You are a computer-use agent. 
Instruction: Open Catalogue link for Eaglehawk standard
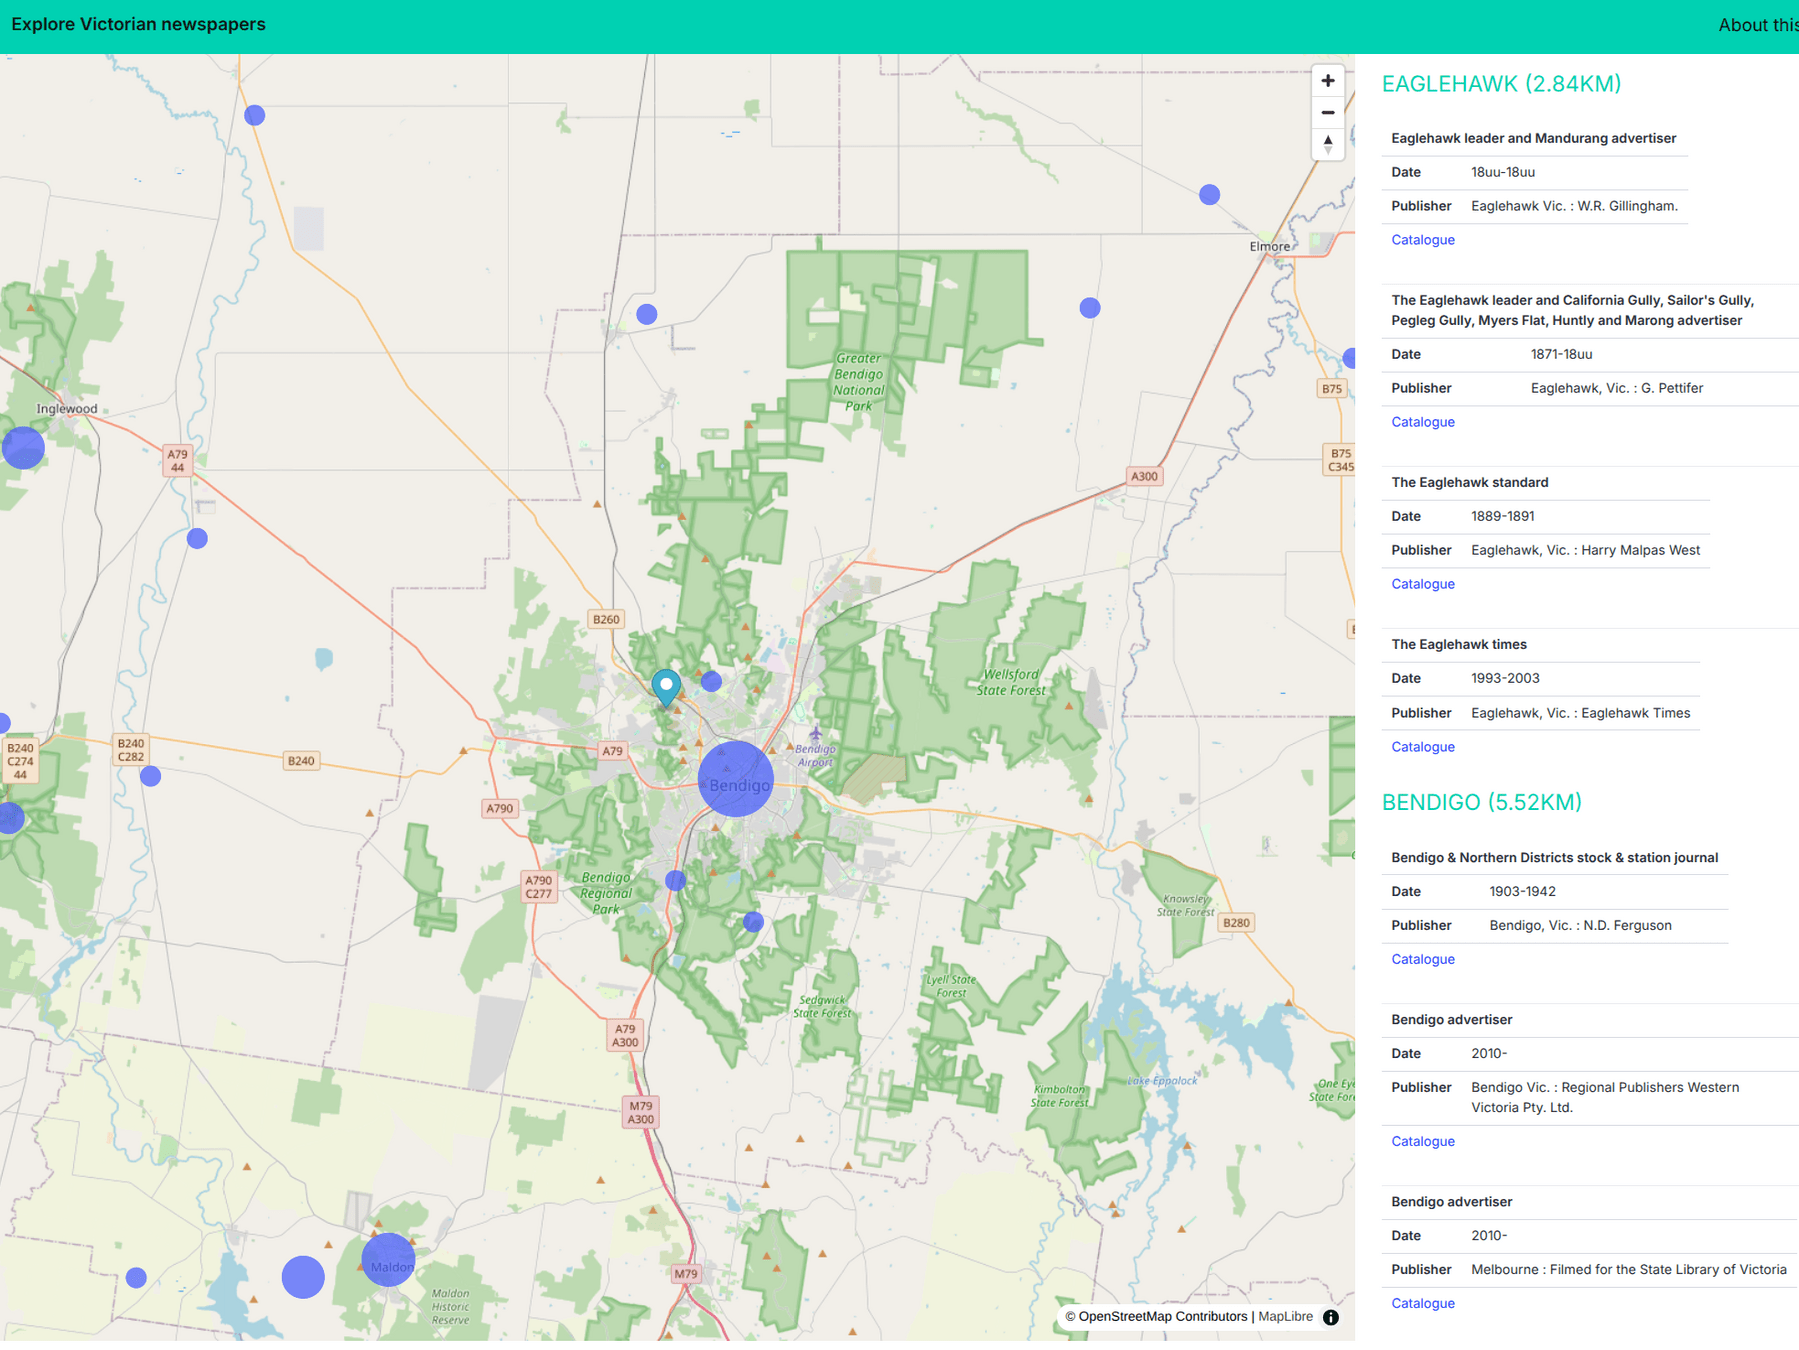1422,584
